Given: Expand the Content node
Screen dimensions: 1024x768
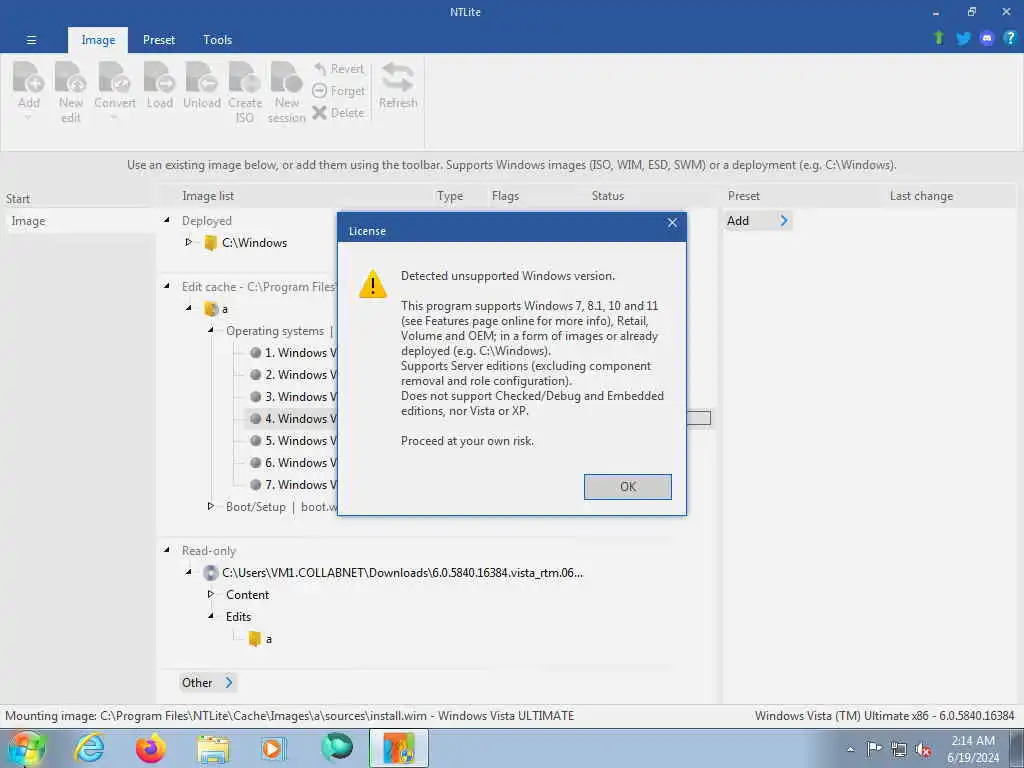Looking at the screenshot, I should tap(210, 594).
